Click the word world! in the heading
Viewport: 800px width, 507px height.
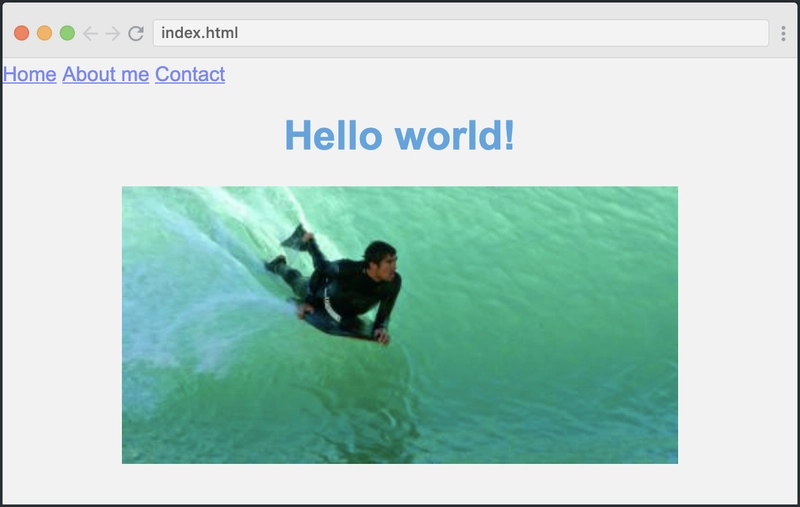click(455, 135)
